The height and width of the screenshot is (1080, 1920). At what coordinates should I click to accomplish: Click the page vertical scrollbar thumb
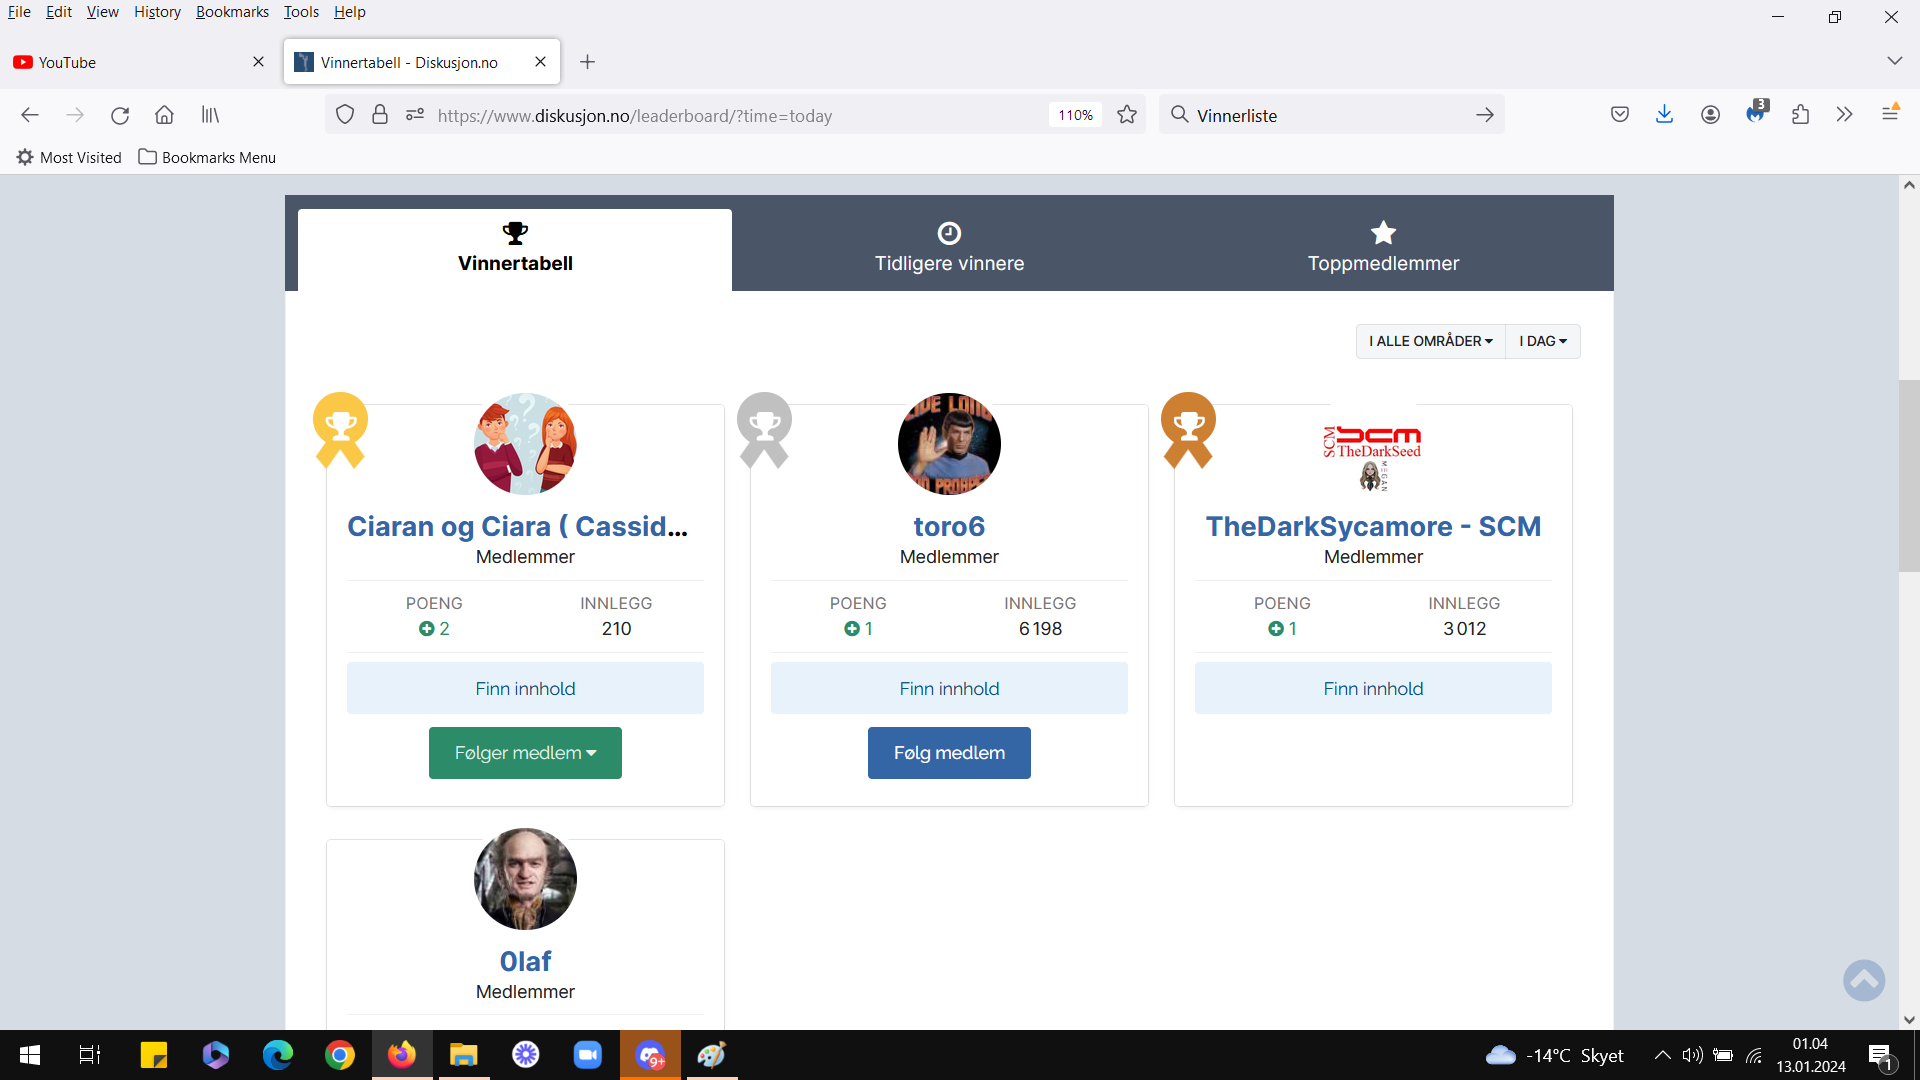pos(1909,475)
